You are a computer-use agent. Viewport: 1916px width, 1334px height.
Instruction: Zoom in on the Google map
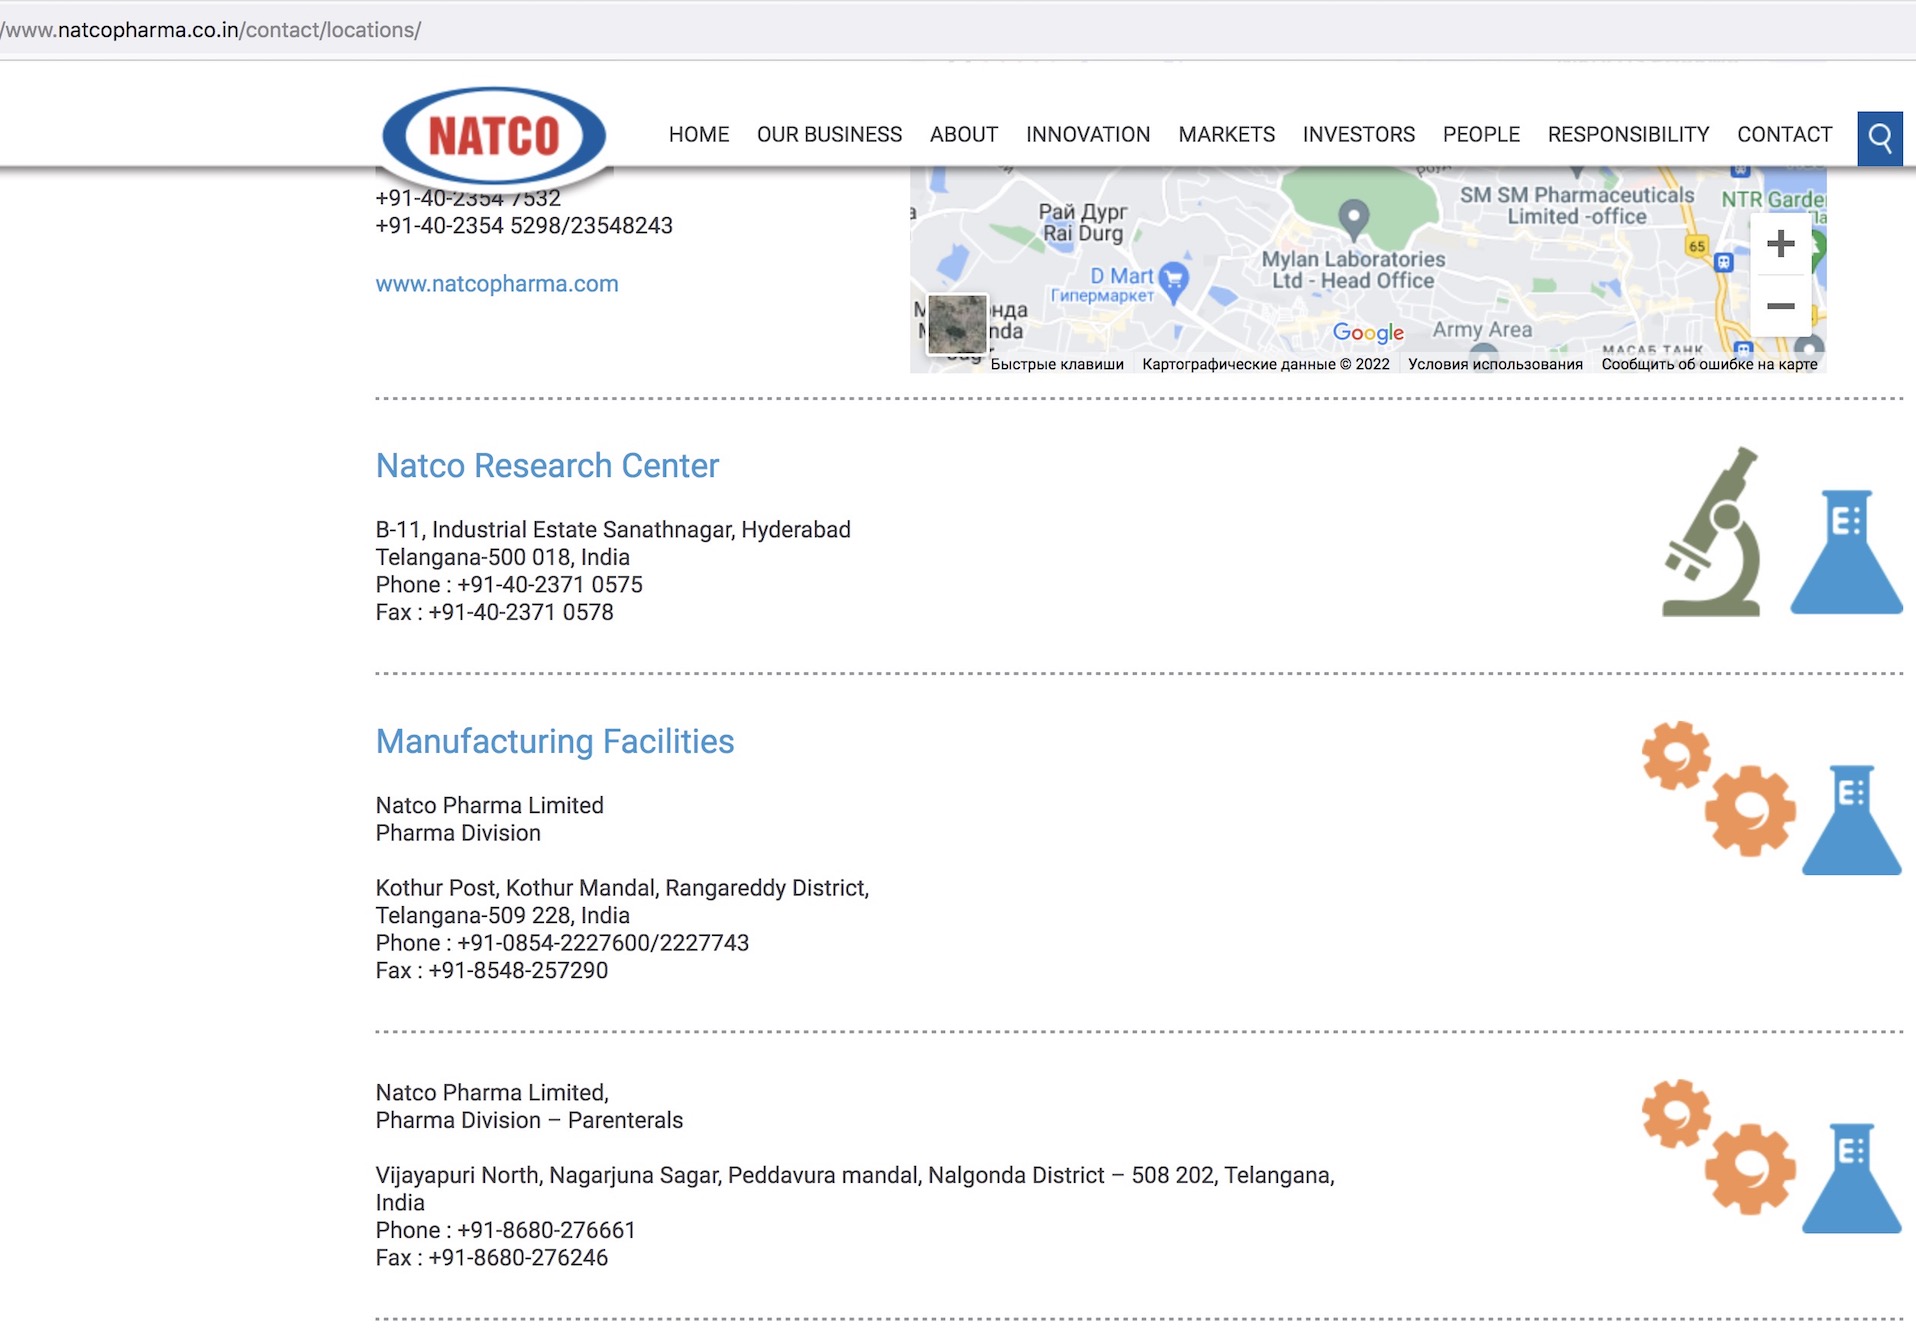(1780, 244)
